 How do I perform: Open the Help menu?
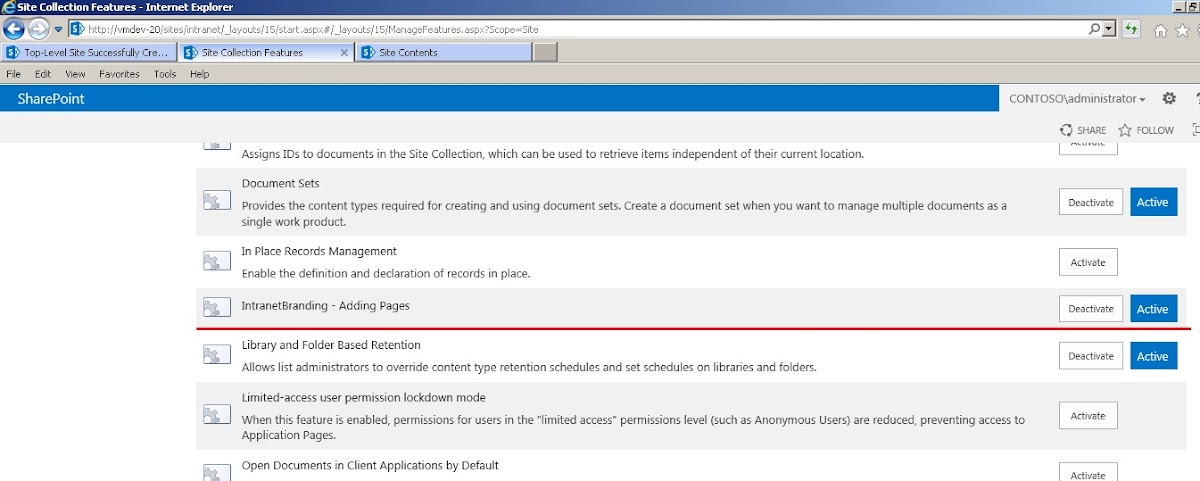(199, 74)
